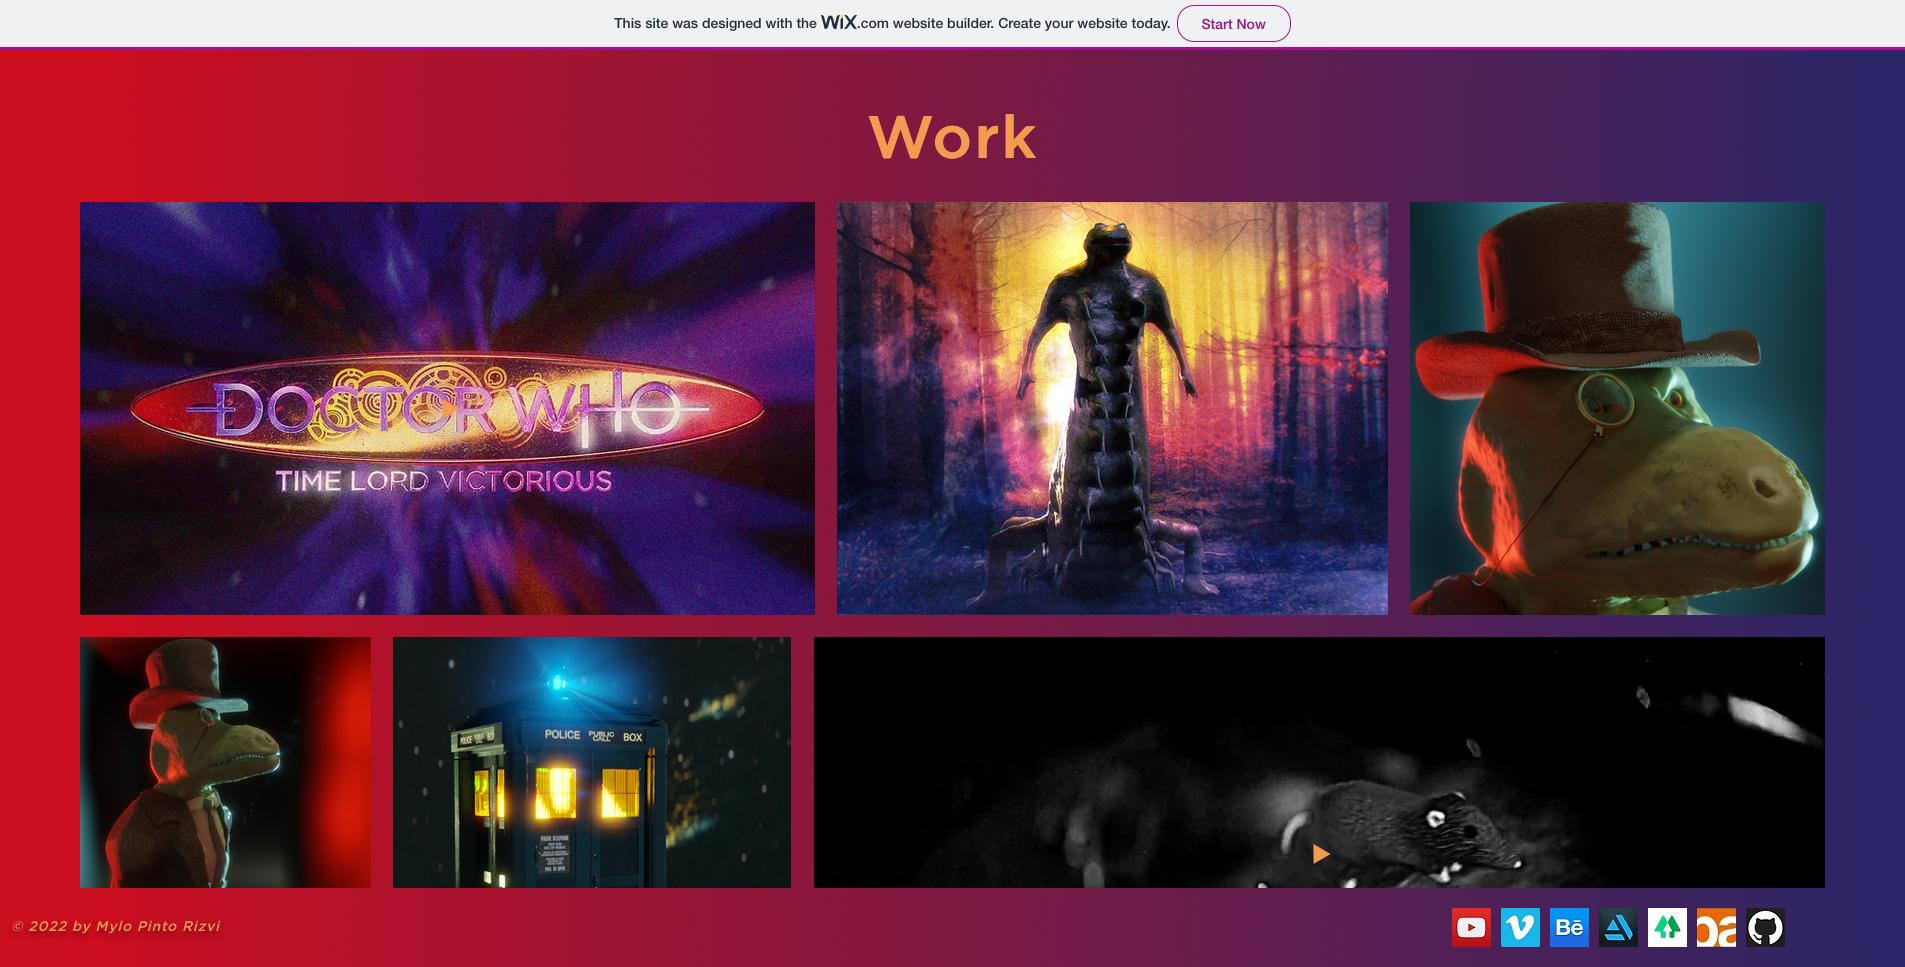Viewport: 1905px width, 967px height.
Task: Click the Mylo Pinto Rizvi copyright text
Action: (117, 926)
